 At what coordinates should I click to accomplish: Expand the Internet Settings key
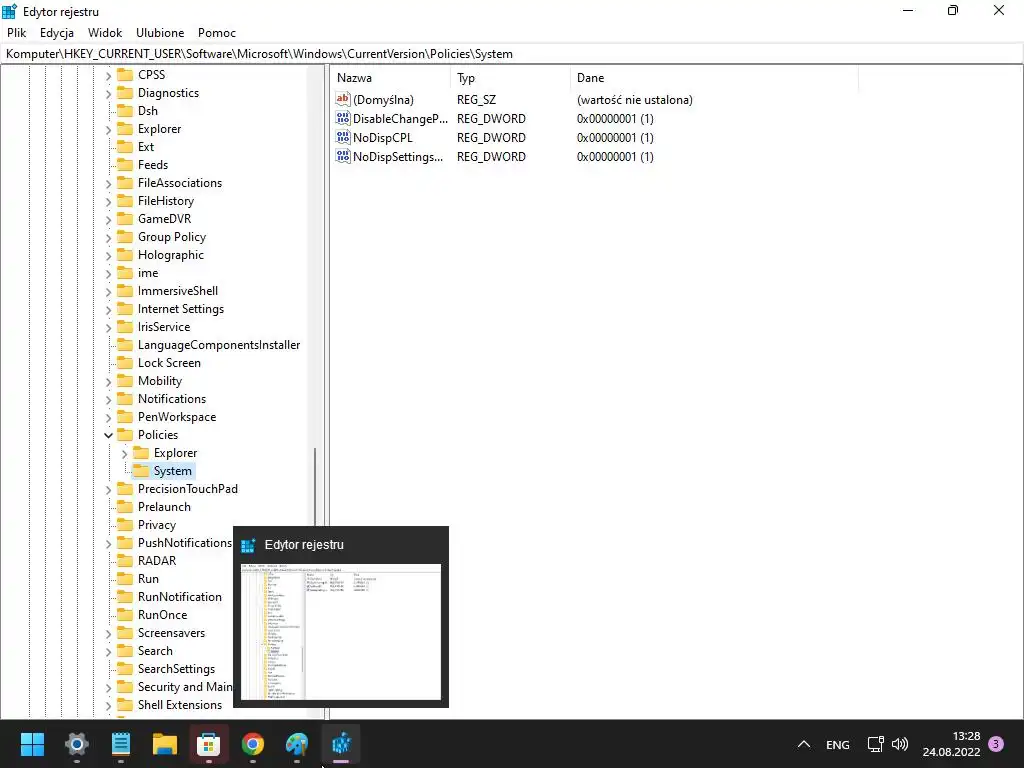coord(108,310)
